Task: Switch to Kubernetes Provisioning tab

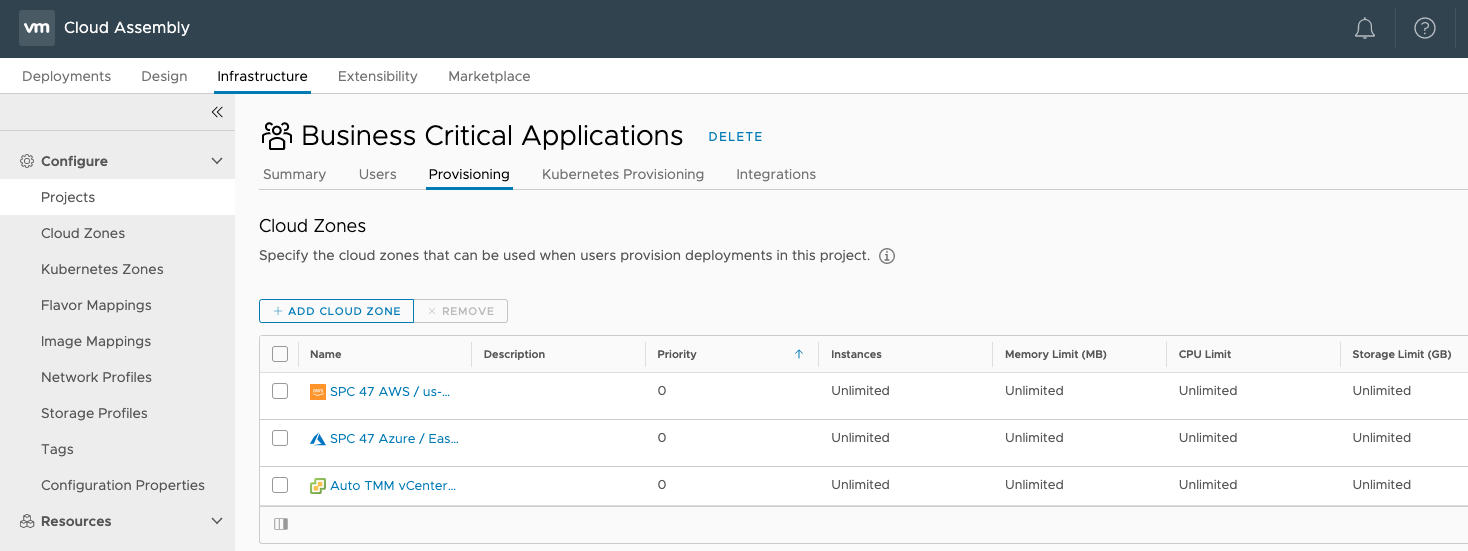Action: point(623,174)
